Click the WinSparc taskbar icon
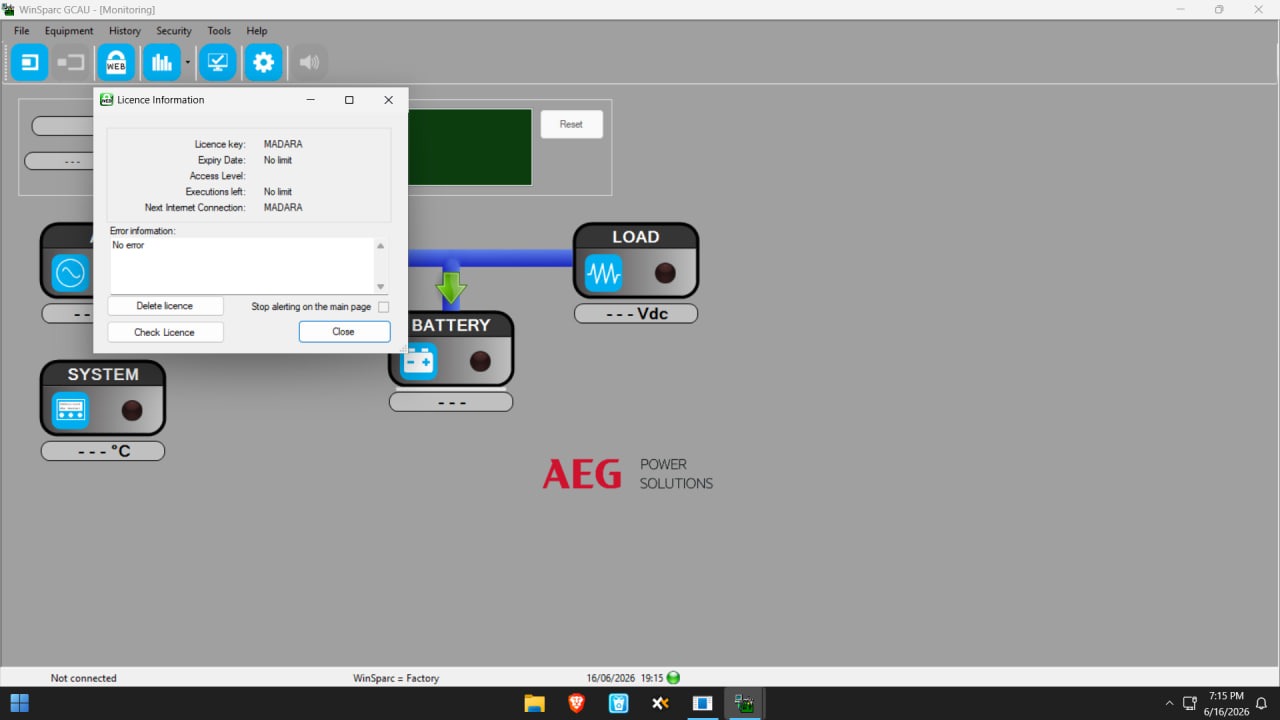 pos(744,703)
